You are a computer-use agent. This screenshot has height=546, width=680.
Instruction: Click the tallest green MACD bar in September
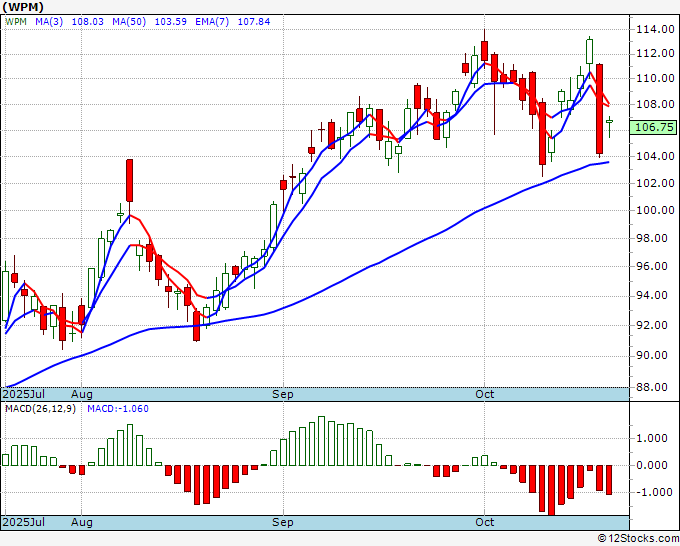(x=321, y=441)
